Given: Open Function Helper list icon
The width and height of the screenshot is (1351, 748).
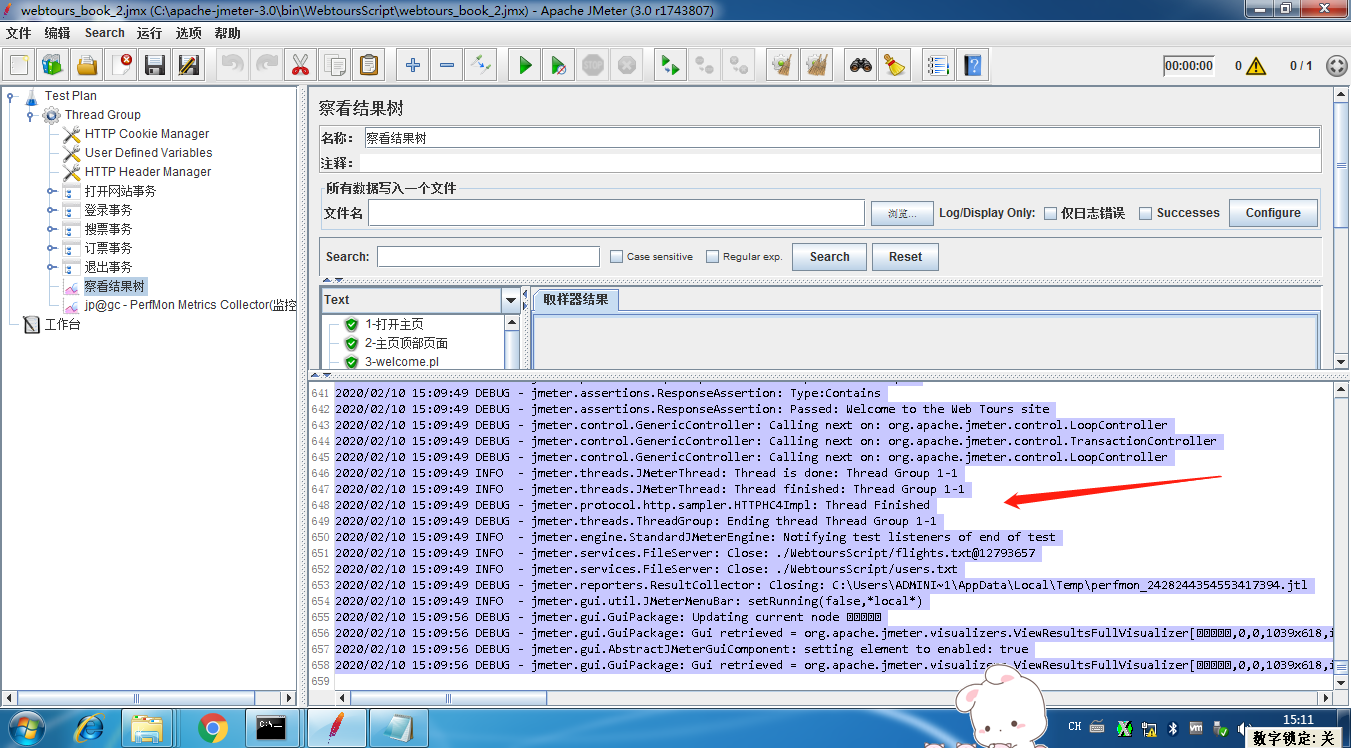Looking at the screenshot, I should (x=937, y=66).
